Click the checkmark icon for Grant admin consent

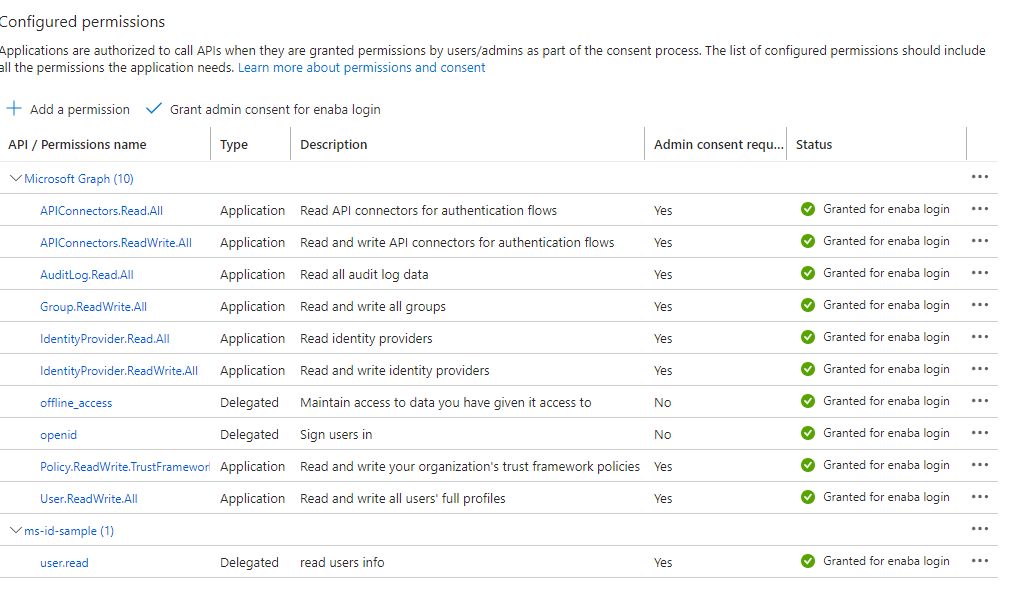coord(154,109)
